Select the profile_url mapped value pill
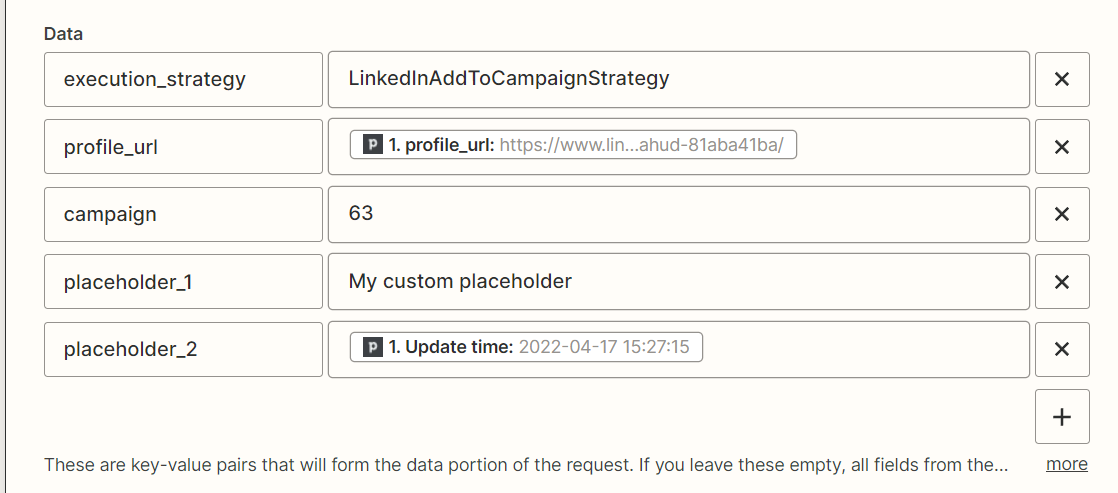This screenshot has height=493, width=1118. point(573,145)
